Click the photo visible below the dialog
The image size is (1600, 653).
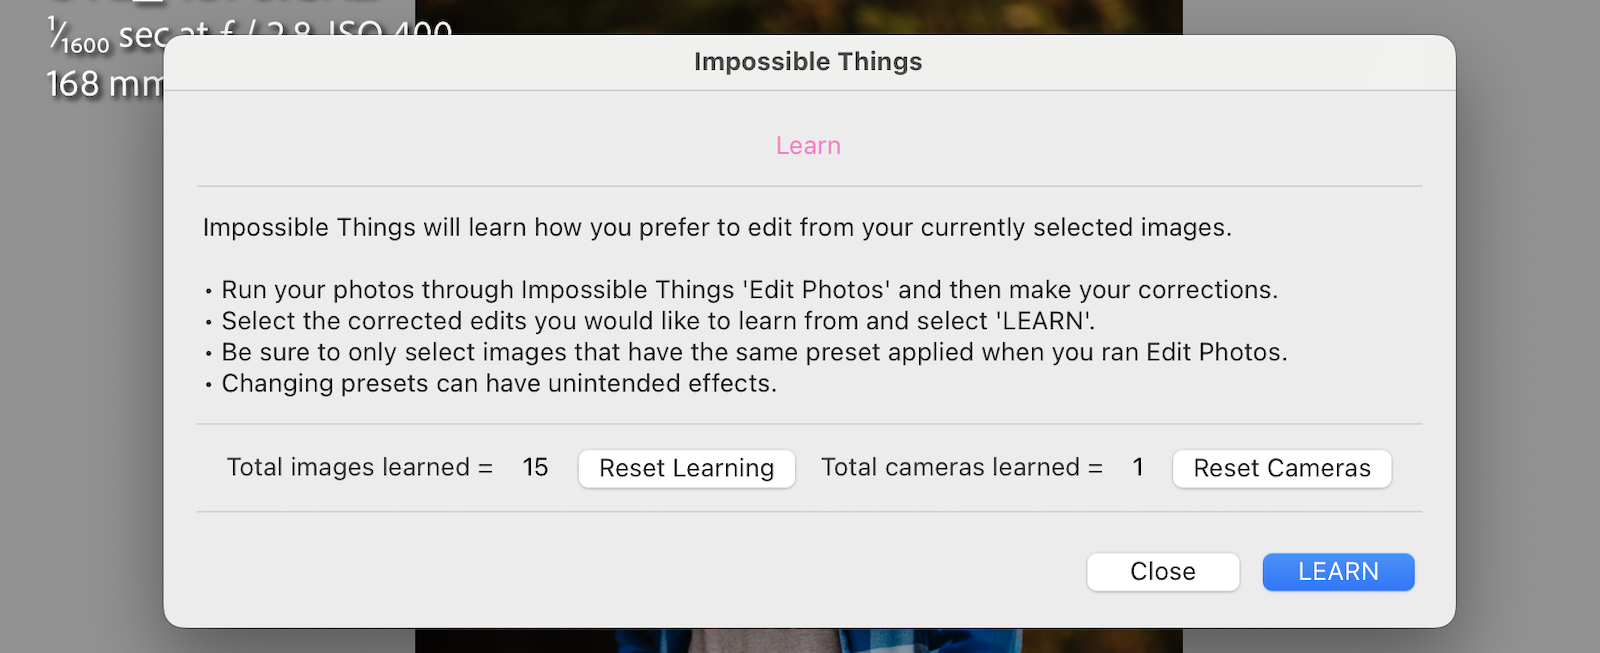tap(798, 640)
